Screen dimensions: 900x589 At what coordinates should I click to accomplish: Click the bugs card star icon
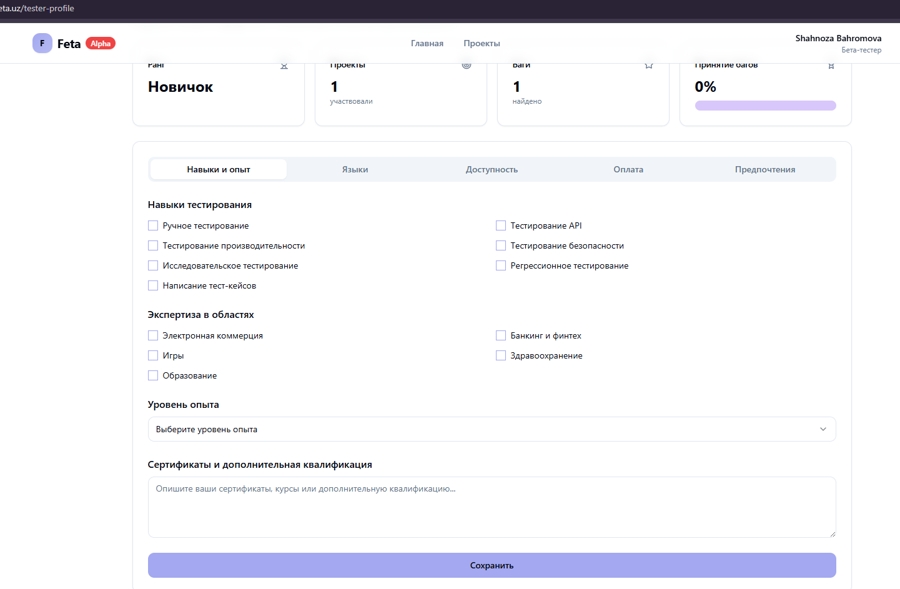tap(649, 66)
